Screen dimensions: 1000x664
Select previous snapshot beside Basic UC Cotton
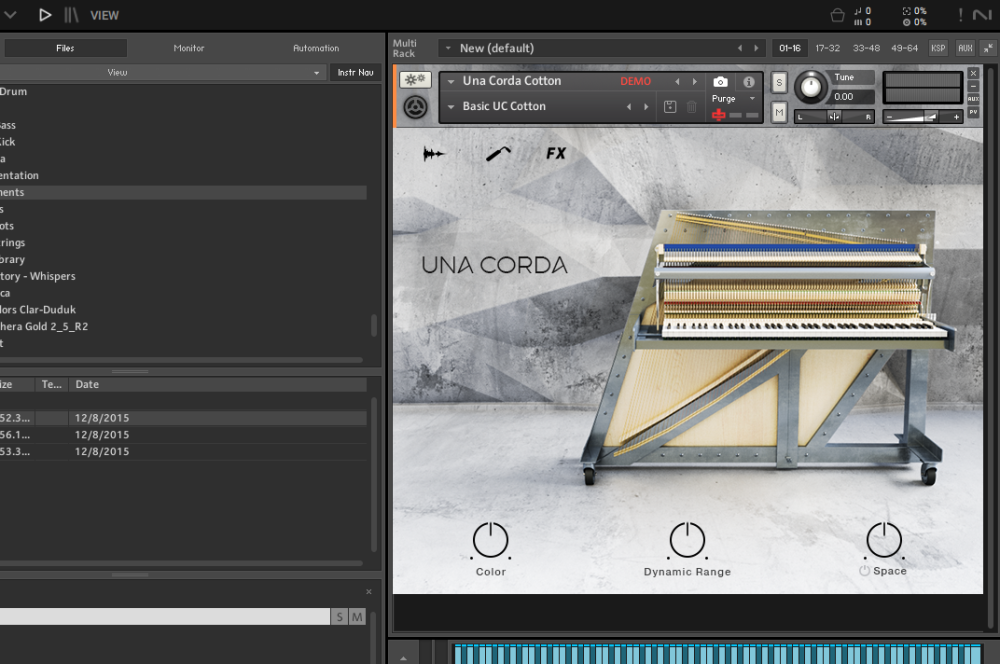tap(629, 107)
